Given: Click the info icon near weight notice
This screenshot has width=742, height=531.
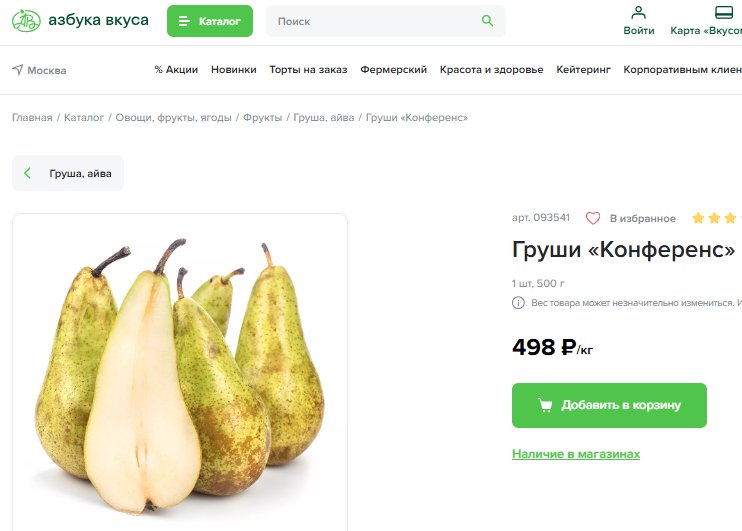Looking at the screenshot, I should click(x=518, y=302).
